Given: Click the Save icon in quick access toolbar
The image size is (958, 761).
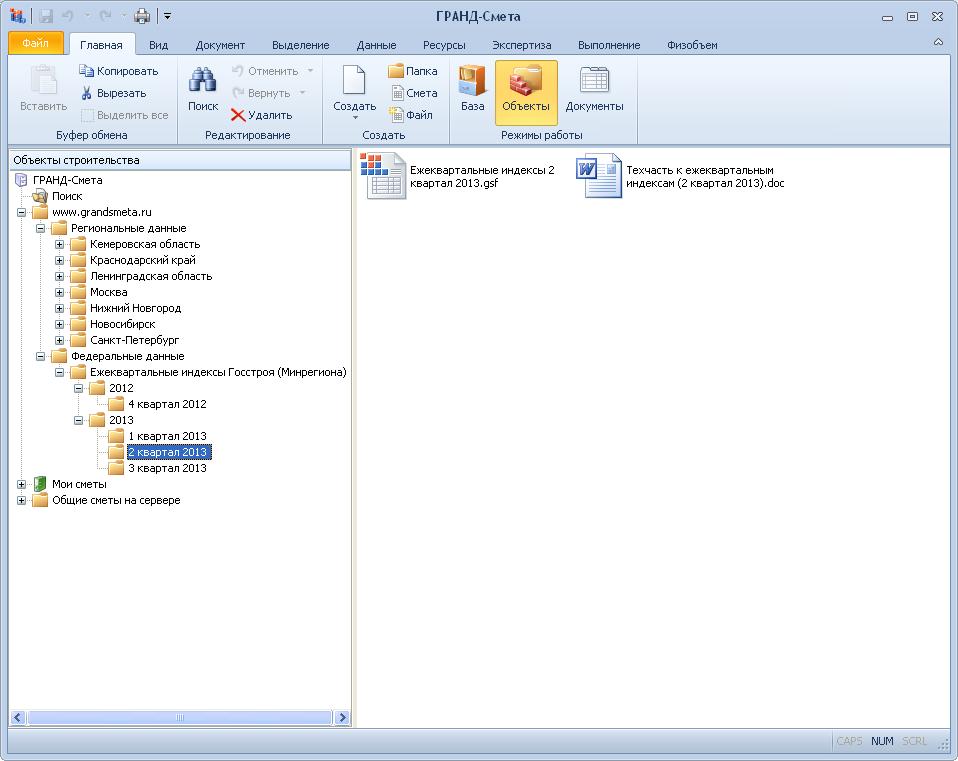Looking at the screenshot, I should tap(46, 16).
